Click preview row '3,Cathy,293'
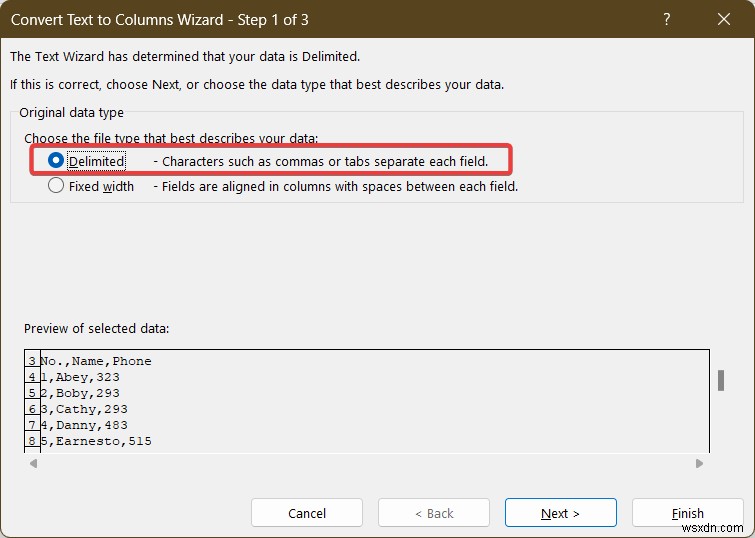 coord(84,409)
